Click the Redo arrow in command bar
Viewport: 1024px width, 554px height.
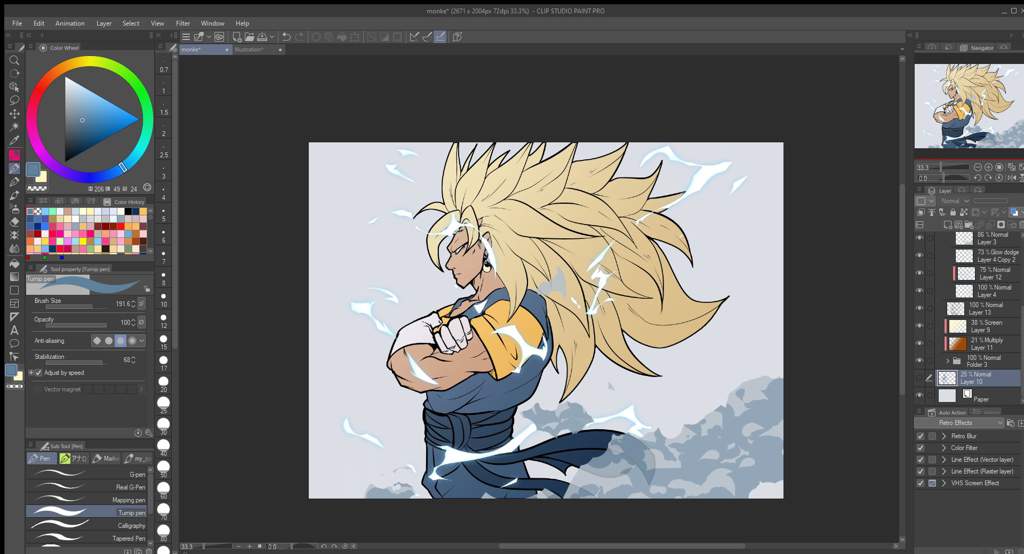pos(299,37)
